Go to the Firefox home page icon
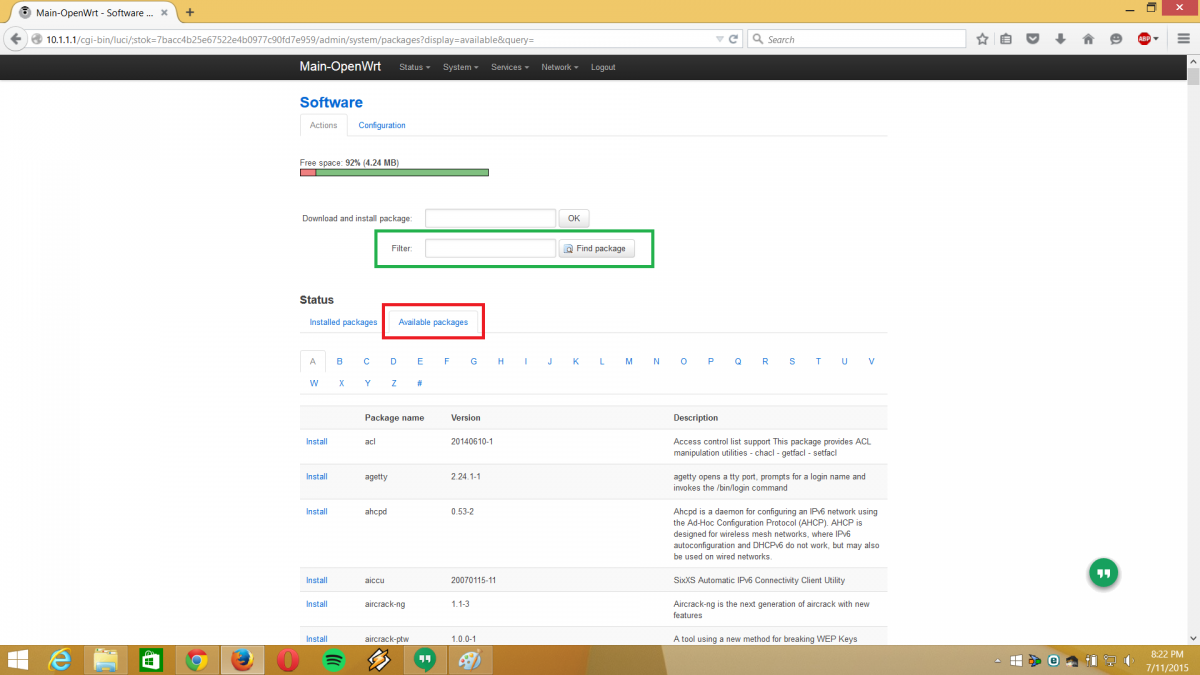Image resolution: width=1200 pixels, height=675 pixels. (1088, 39)
